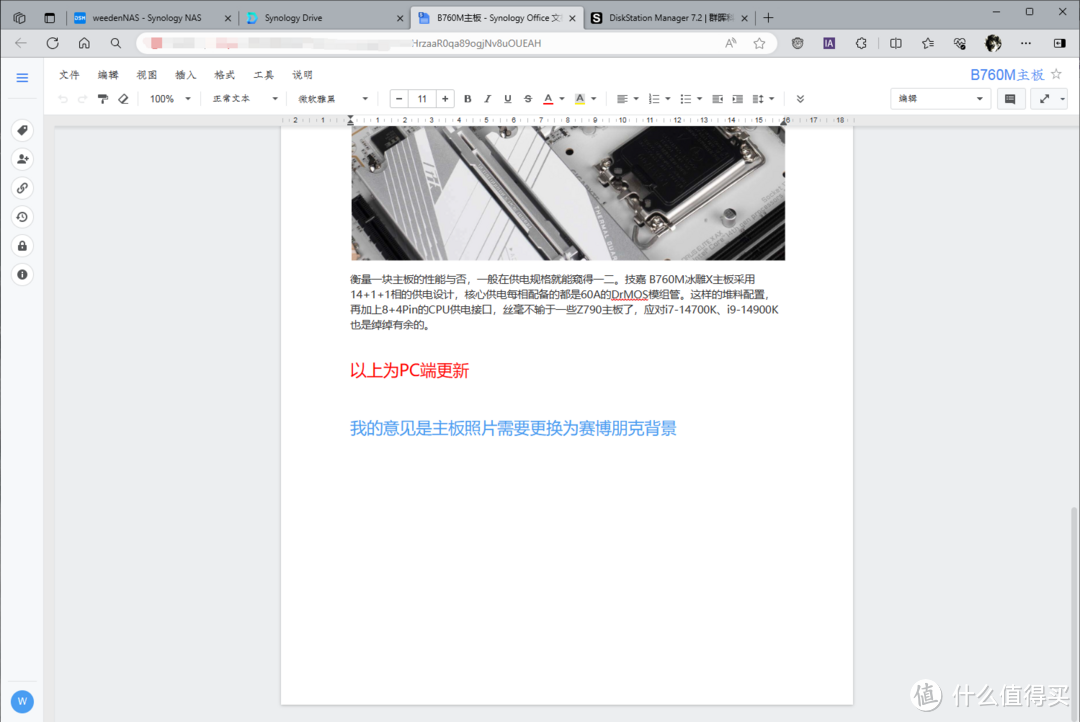
Task: Open the 说明 help menu
Action: (x=302, y=74)
